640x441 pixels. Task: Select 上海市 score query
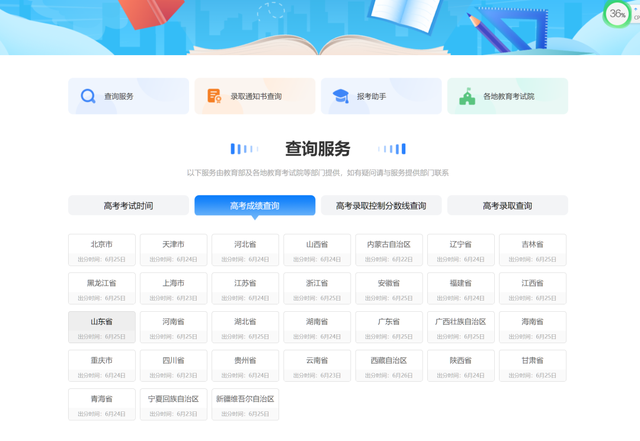173,289
